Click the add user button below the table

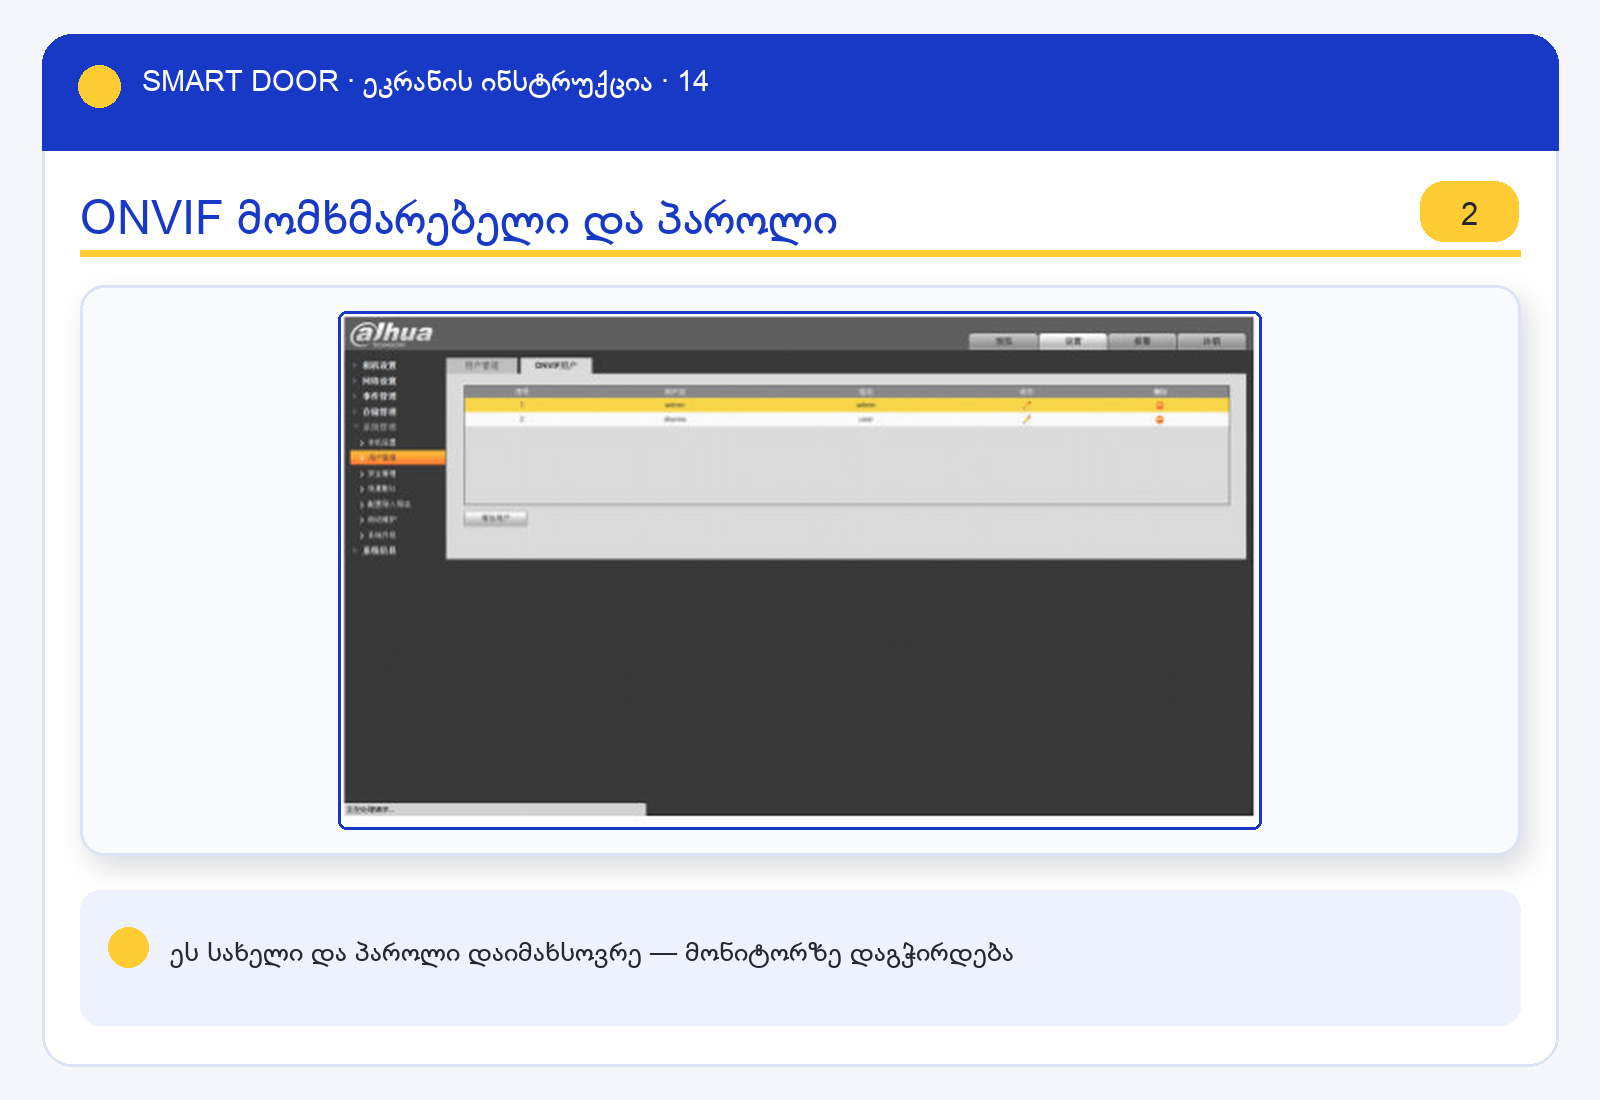(496, 518)
